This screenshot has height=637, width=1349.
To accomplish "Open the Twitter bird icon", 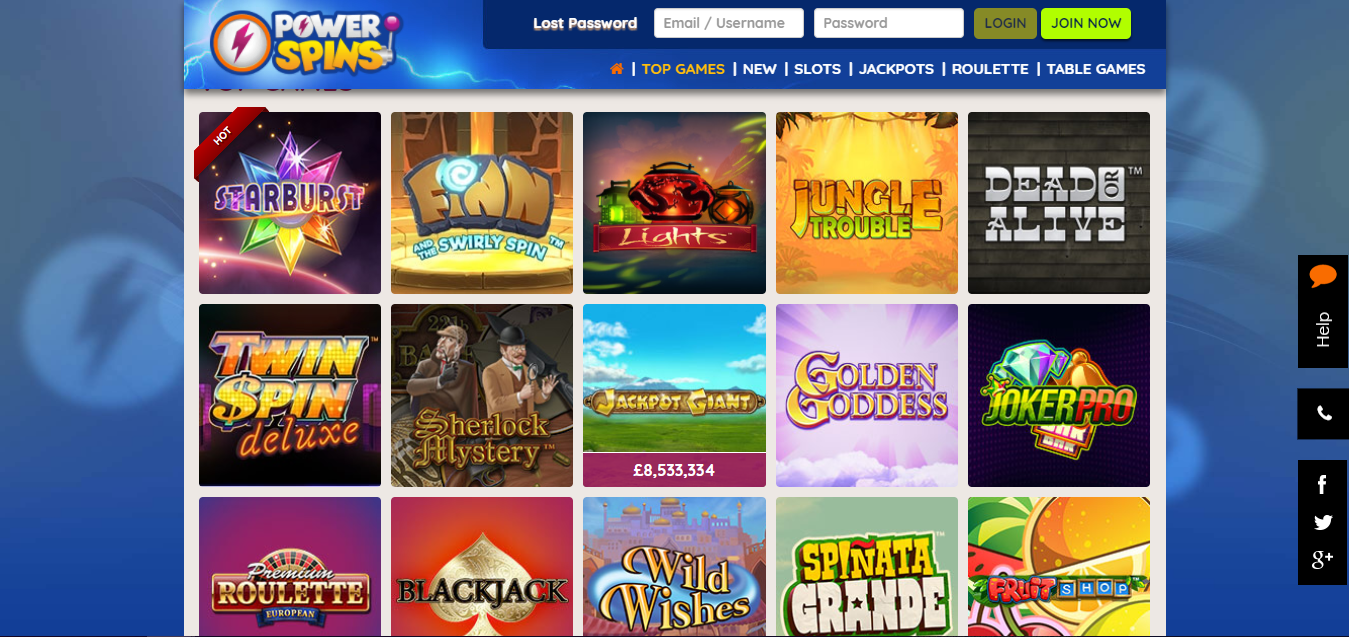I will coord(1323,522).
